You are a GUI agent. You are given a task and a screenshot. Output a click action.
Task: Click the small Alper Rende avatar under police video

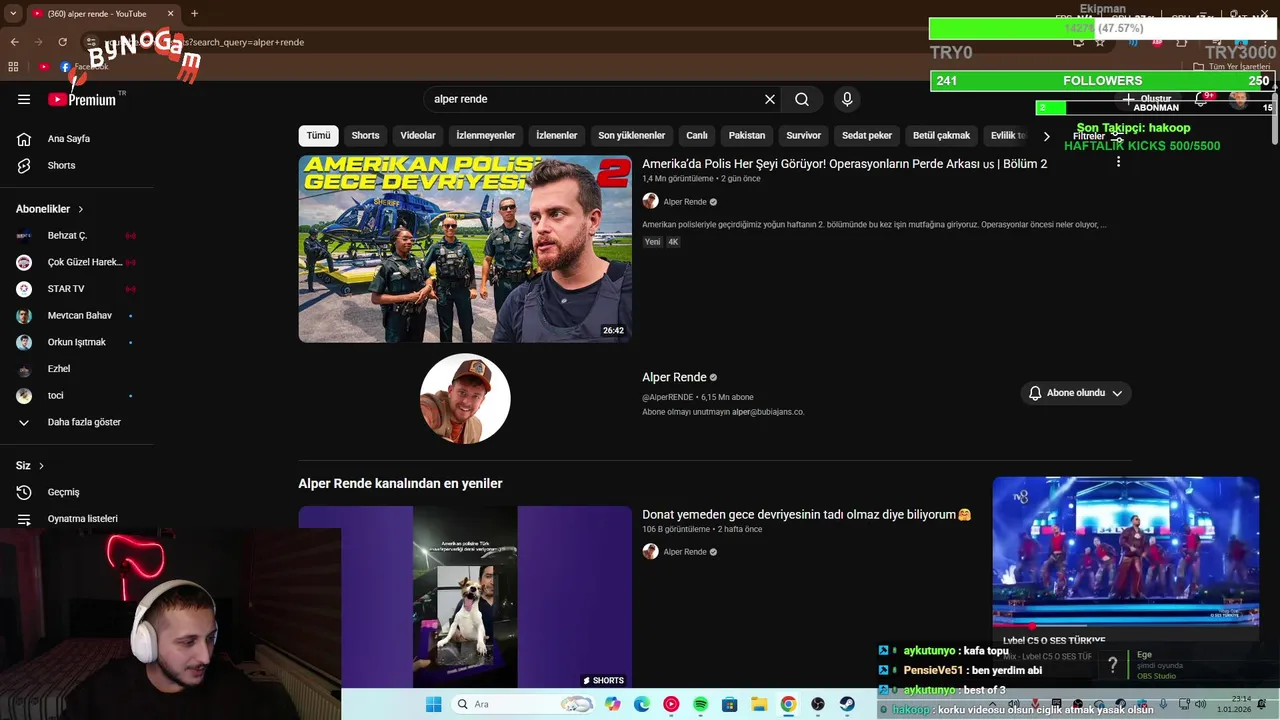click(x=650, y=201)
